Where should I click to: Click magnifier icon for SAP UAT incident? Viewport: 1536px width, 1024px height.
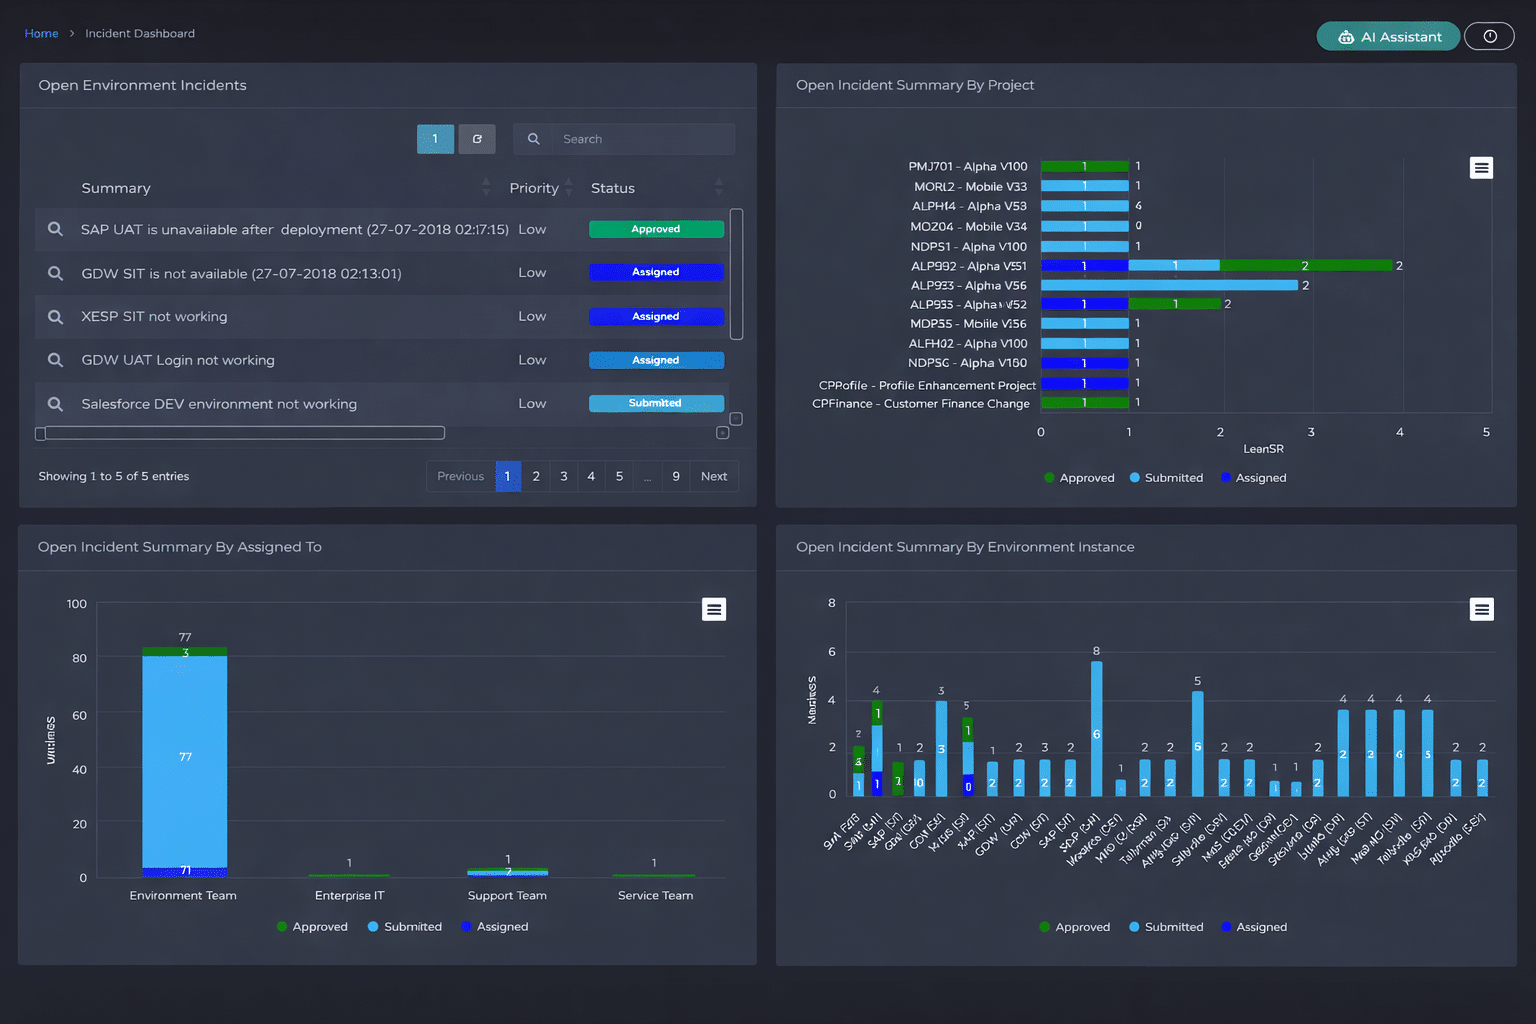(56, 229)
